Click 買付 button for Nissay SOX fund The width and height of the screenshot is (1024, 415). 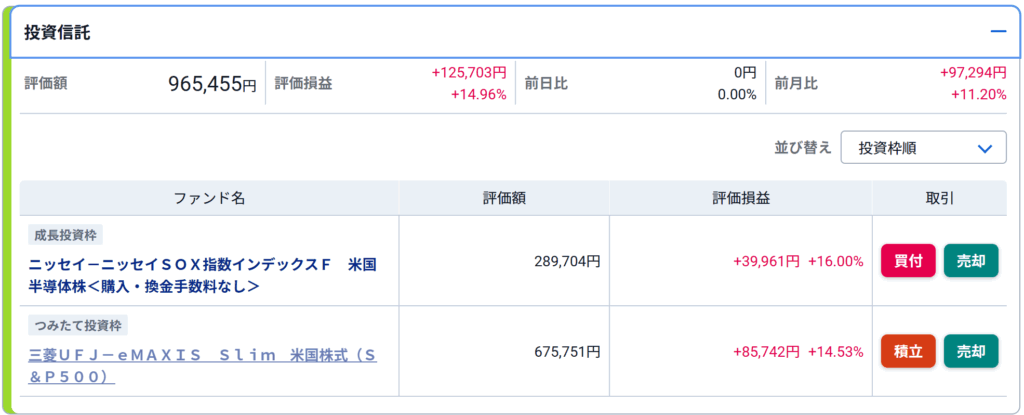click(908, 261)
